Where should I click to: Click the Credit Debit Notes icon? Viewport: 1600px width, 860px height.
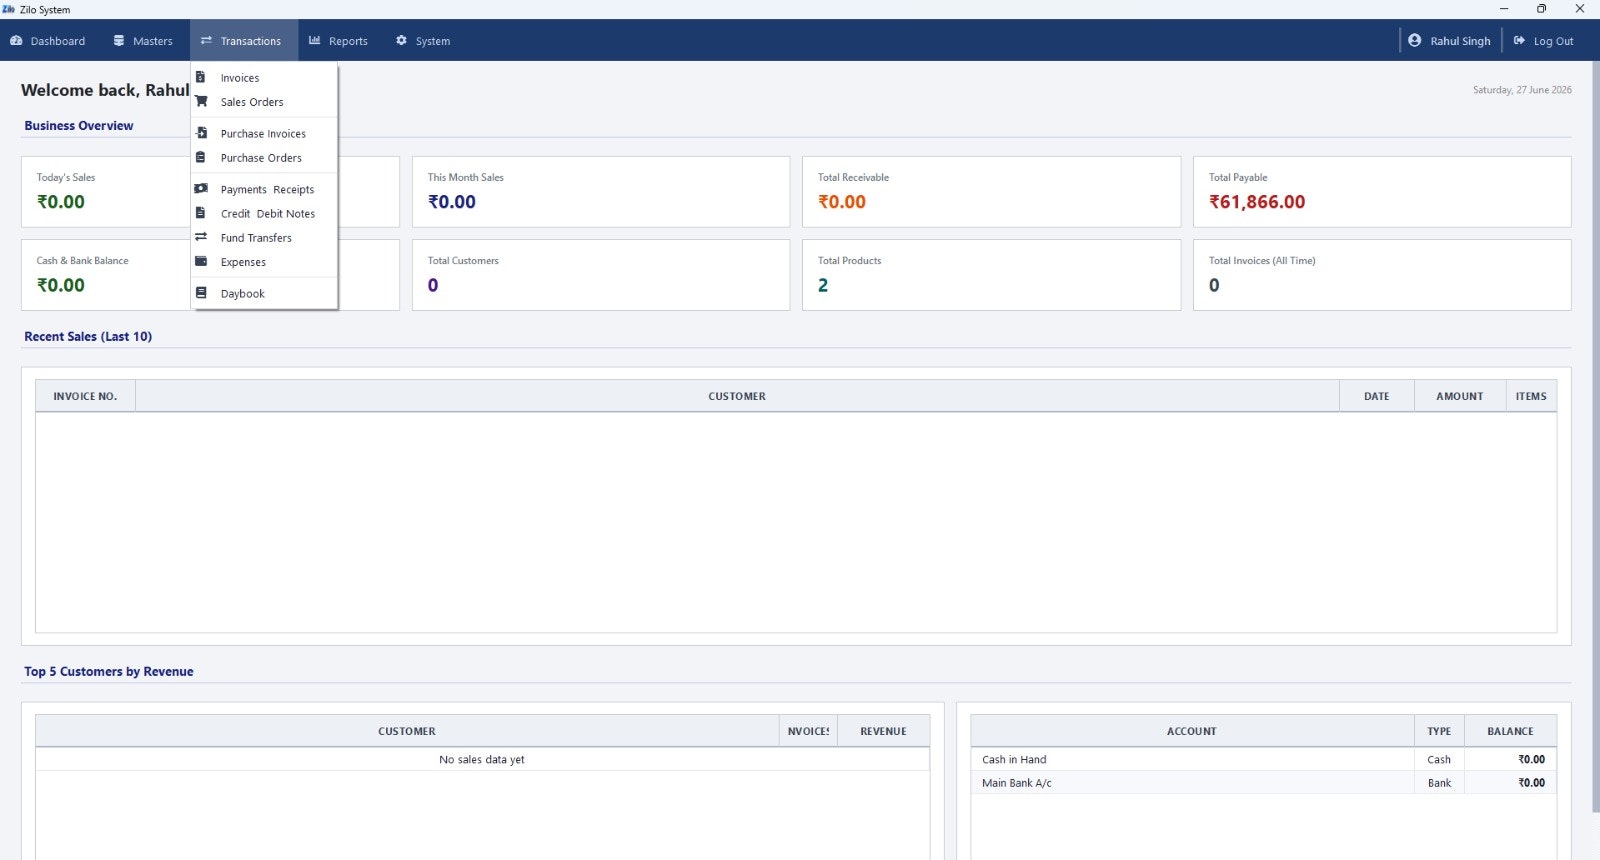click(200, 213)
